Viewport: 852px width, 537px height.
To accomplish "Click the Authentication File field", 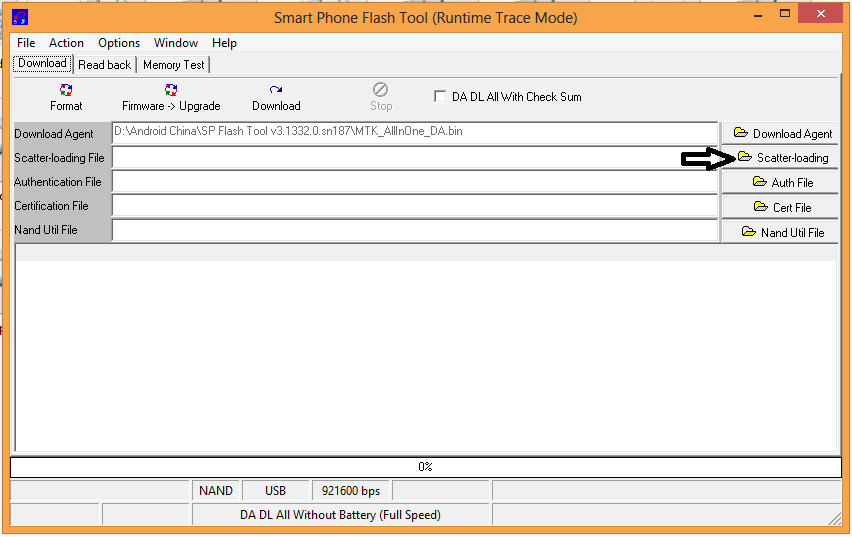I will pos(415,182).
